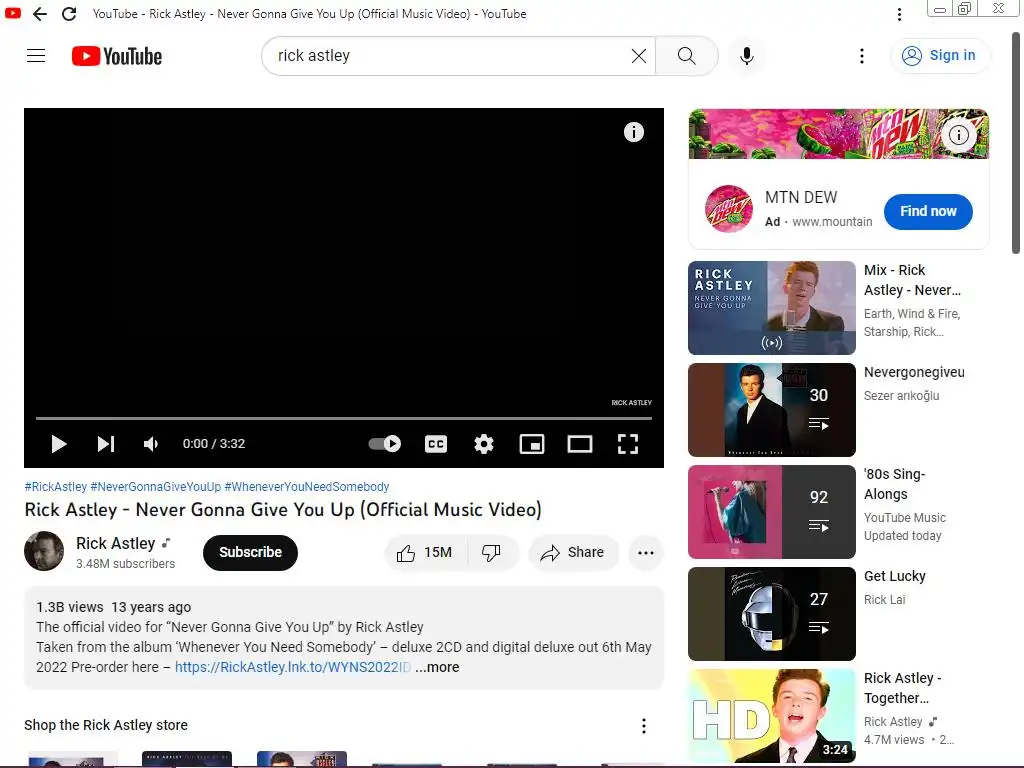Play the video
Viewport: 1024px width, 768px height.
pyautogui.click(x=59, y=444)
